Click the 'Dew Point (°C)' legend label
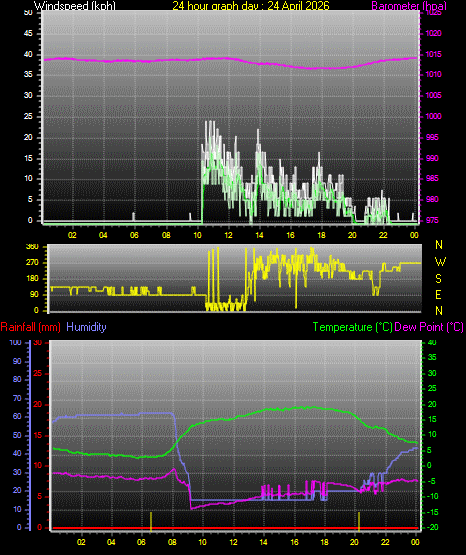 click(x=428, y=327)
